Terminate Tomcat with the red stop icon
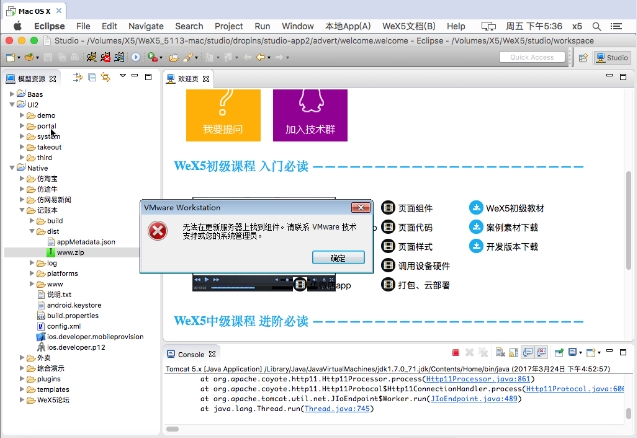Image resolution: width=637 pixels, height=438 pixels. tap(455, 353)
